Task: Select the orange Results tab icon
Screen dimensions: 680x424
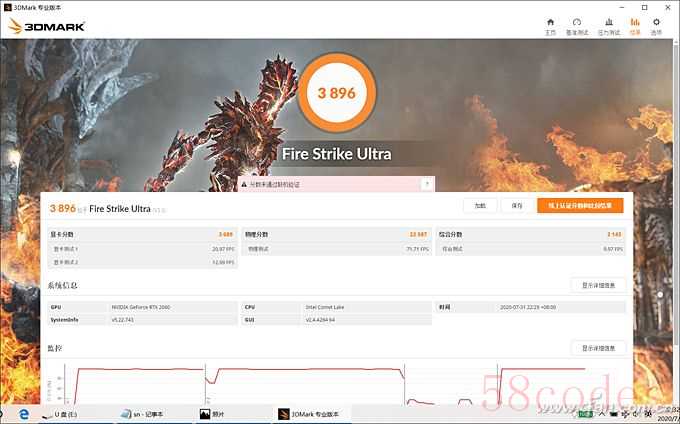Action: [635, 26]
